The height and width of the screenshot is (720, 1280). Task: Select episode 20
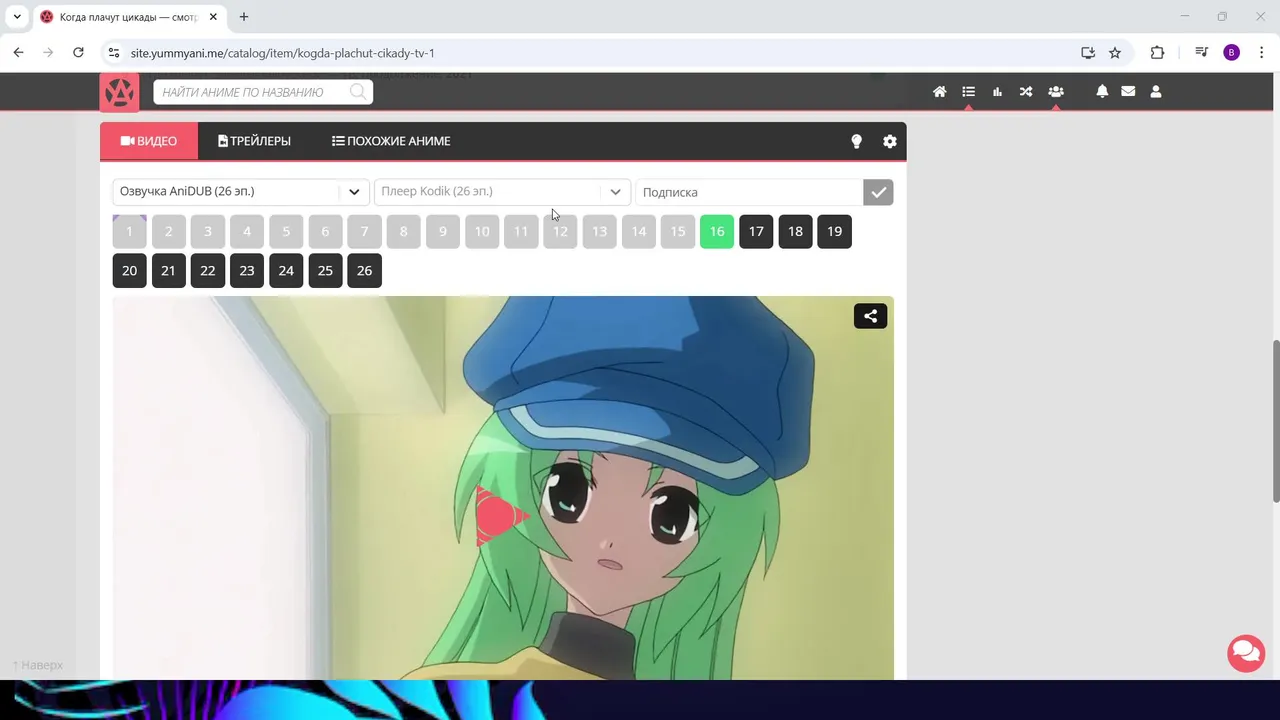(129, 270)
